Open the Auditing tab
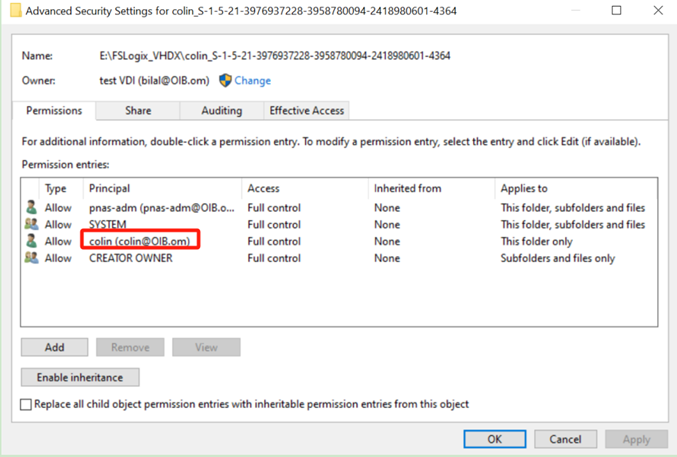 click(x=221, y=111)
